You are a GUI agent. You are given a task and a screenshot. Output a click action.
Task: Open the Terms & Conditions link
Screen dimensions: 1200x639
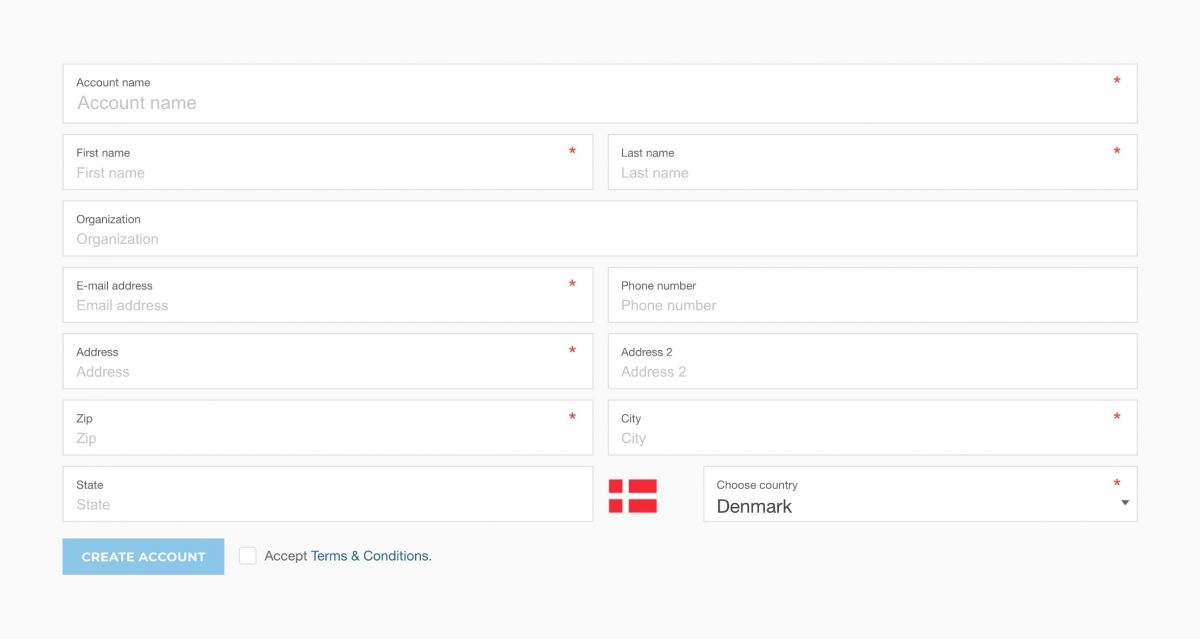pos(368,555)
